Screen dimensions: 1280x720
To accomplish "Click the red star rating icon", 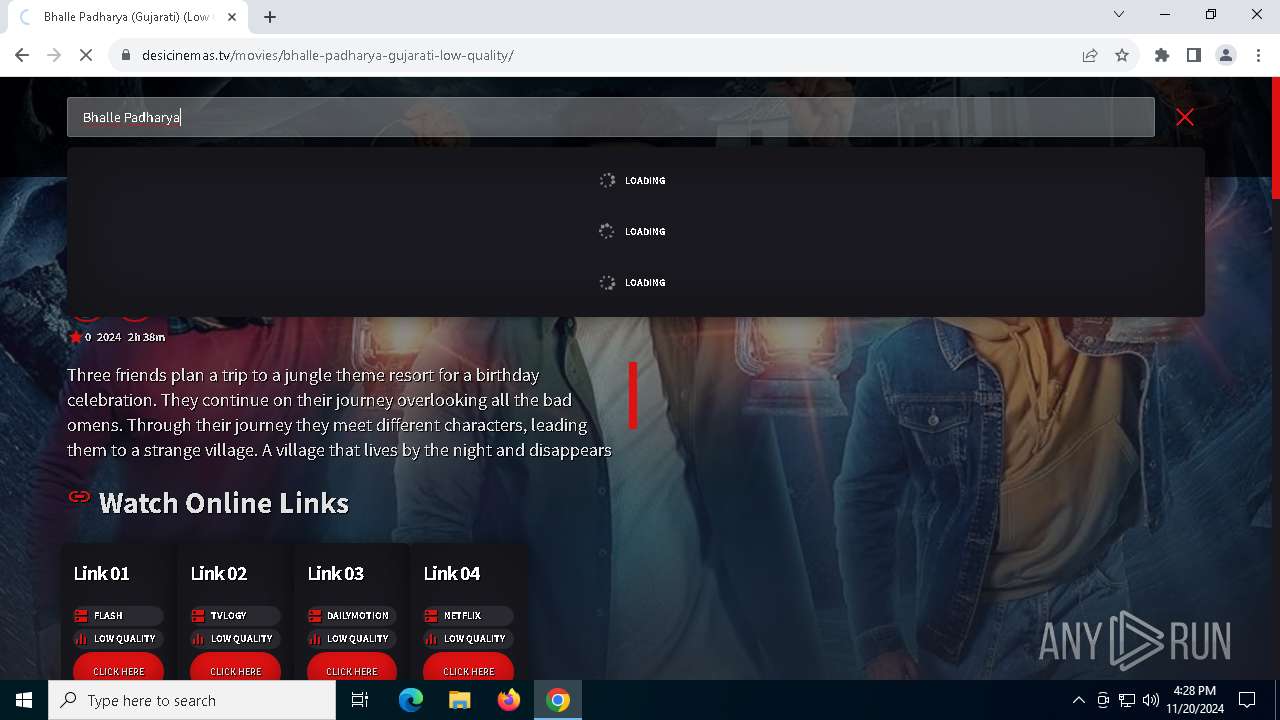I will (x=75, y=337).
